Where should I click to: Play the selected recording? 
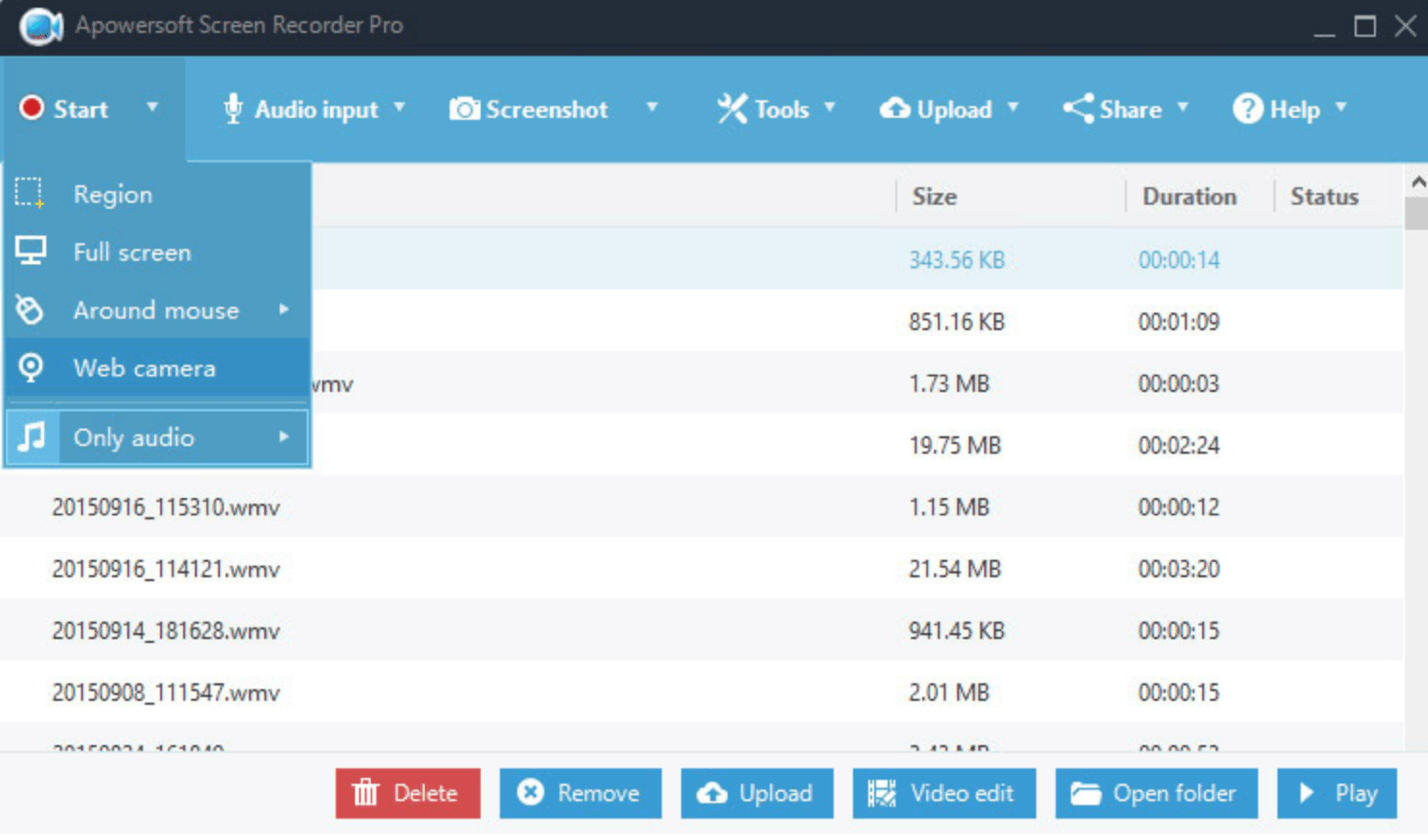1337,794
